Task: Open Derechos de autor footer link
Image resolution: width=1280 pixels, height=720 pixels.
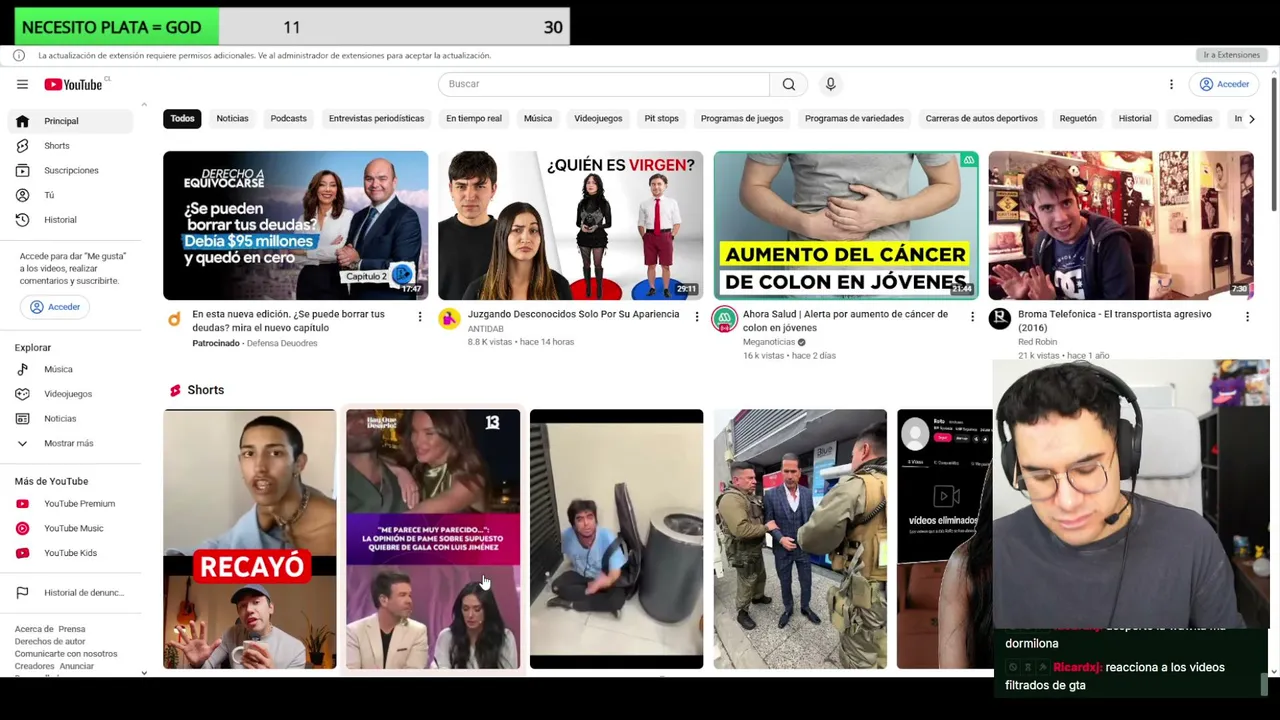Action: click(50, 641)
